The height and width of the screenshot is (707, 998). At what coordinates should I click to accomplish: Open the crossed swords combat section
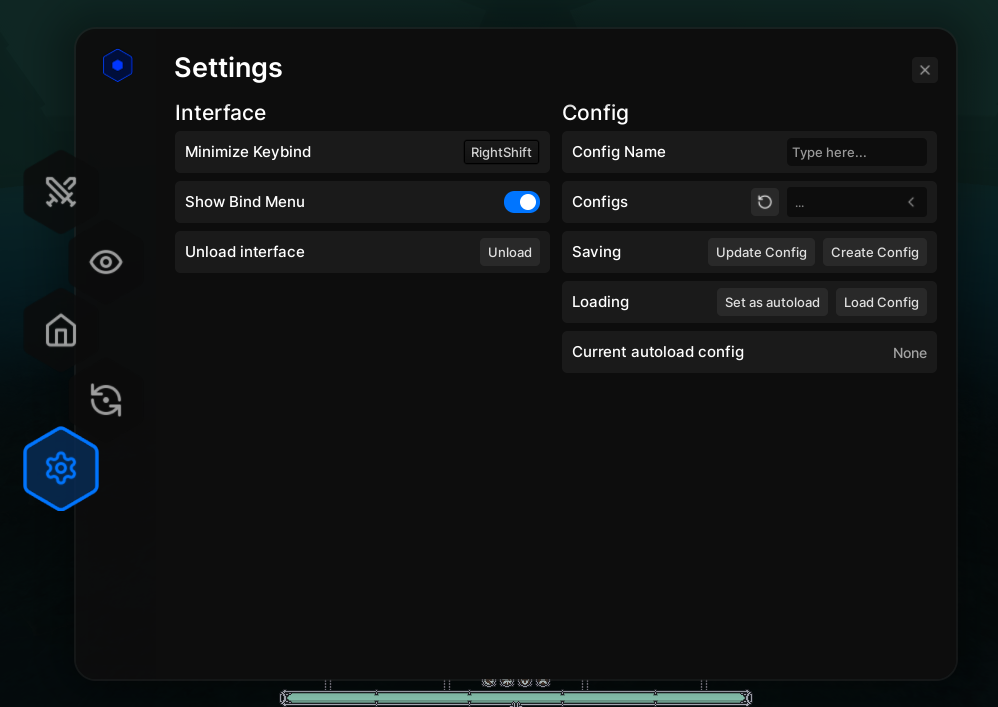(x=61, y=192)
